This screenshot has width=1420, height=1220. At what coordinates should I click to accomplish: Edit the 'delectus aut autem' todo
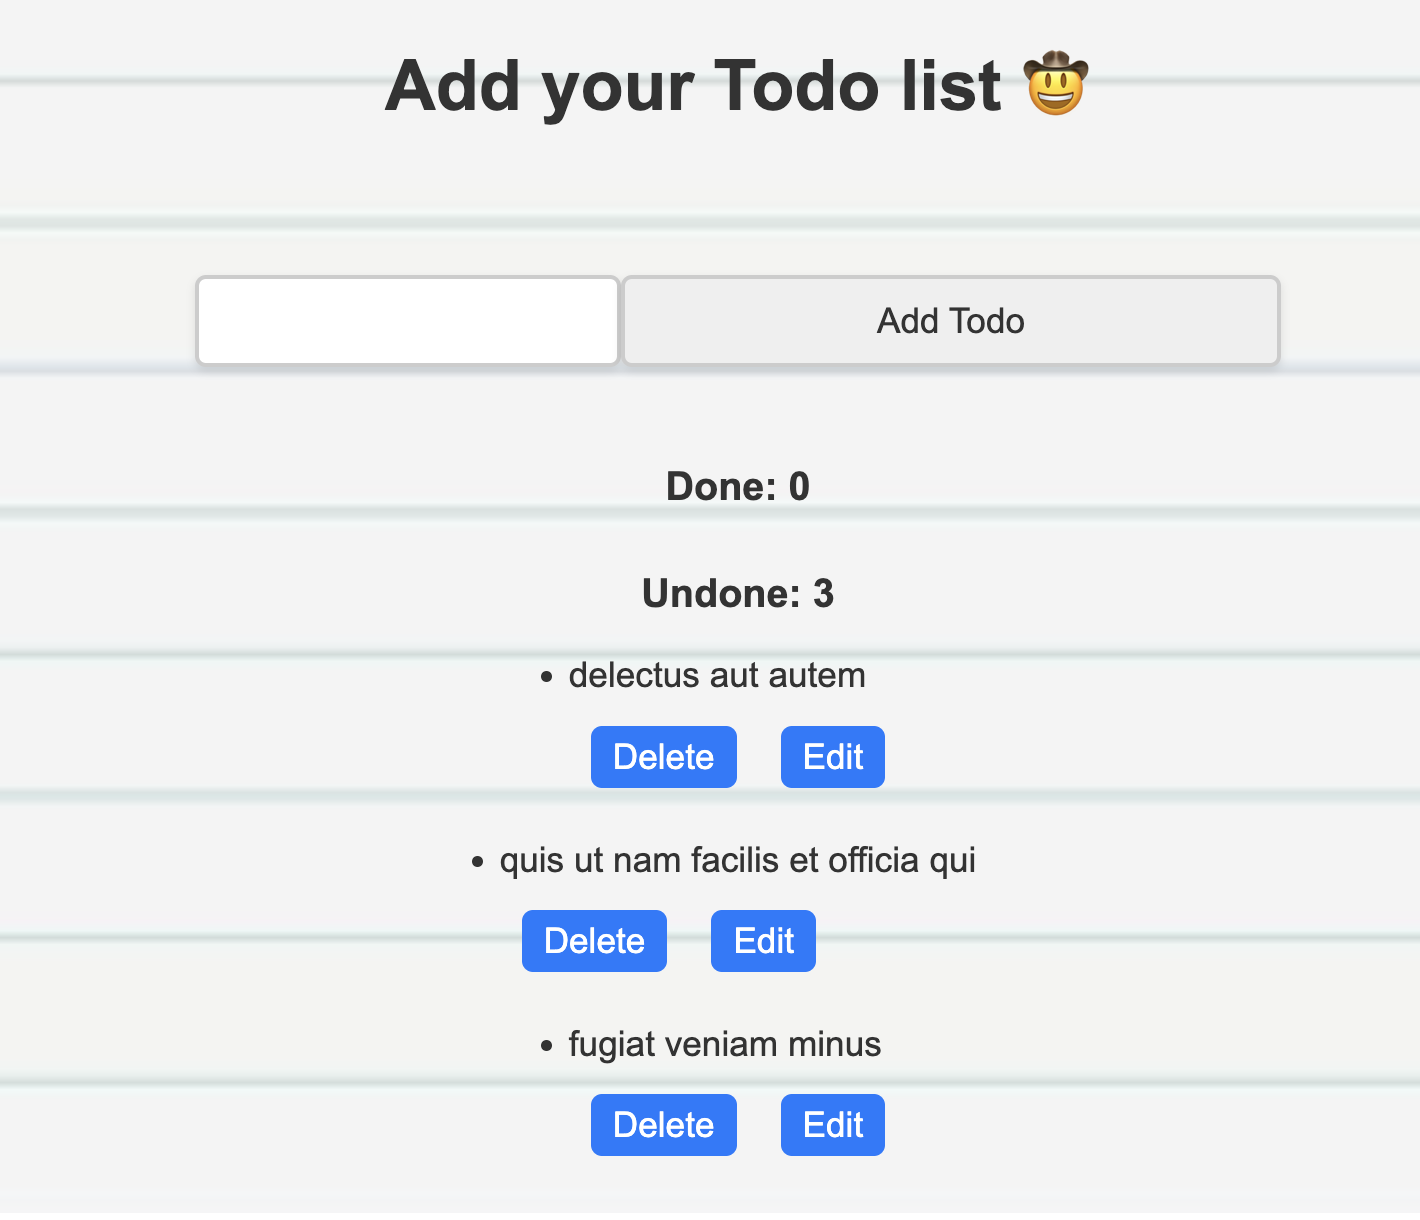[x=832, y=757]
